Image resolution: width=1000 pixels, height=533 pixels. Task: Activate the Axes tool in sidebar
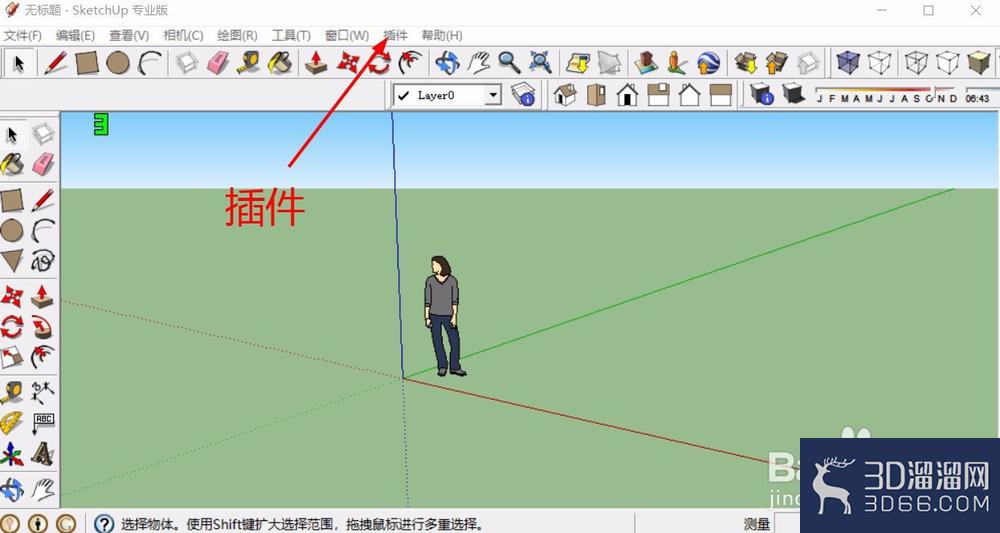11,454
